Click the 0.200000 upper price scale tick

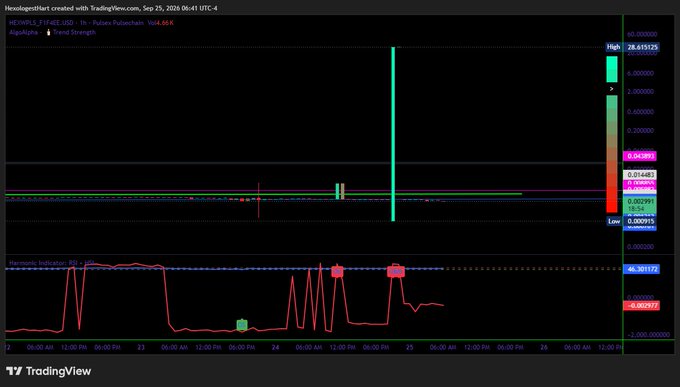(640, 130)
